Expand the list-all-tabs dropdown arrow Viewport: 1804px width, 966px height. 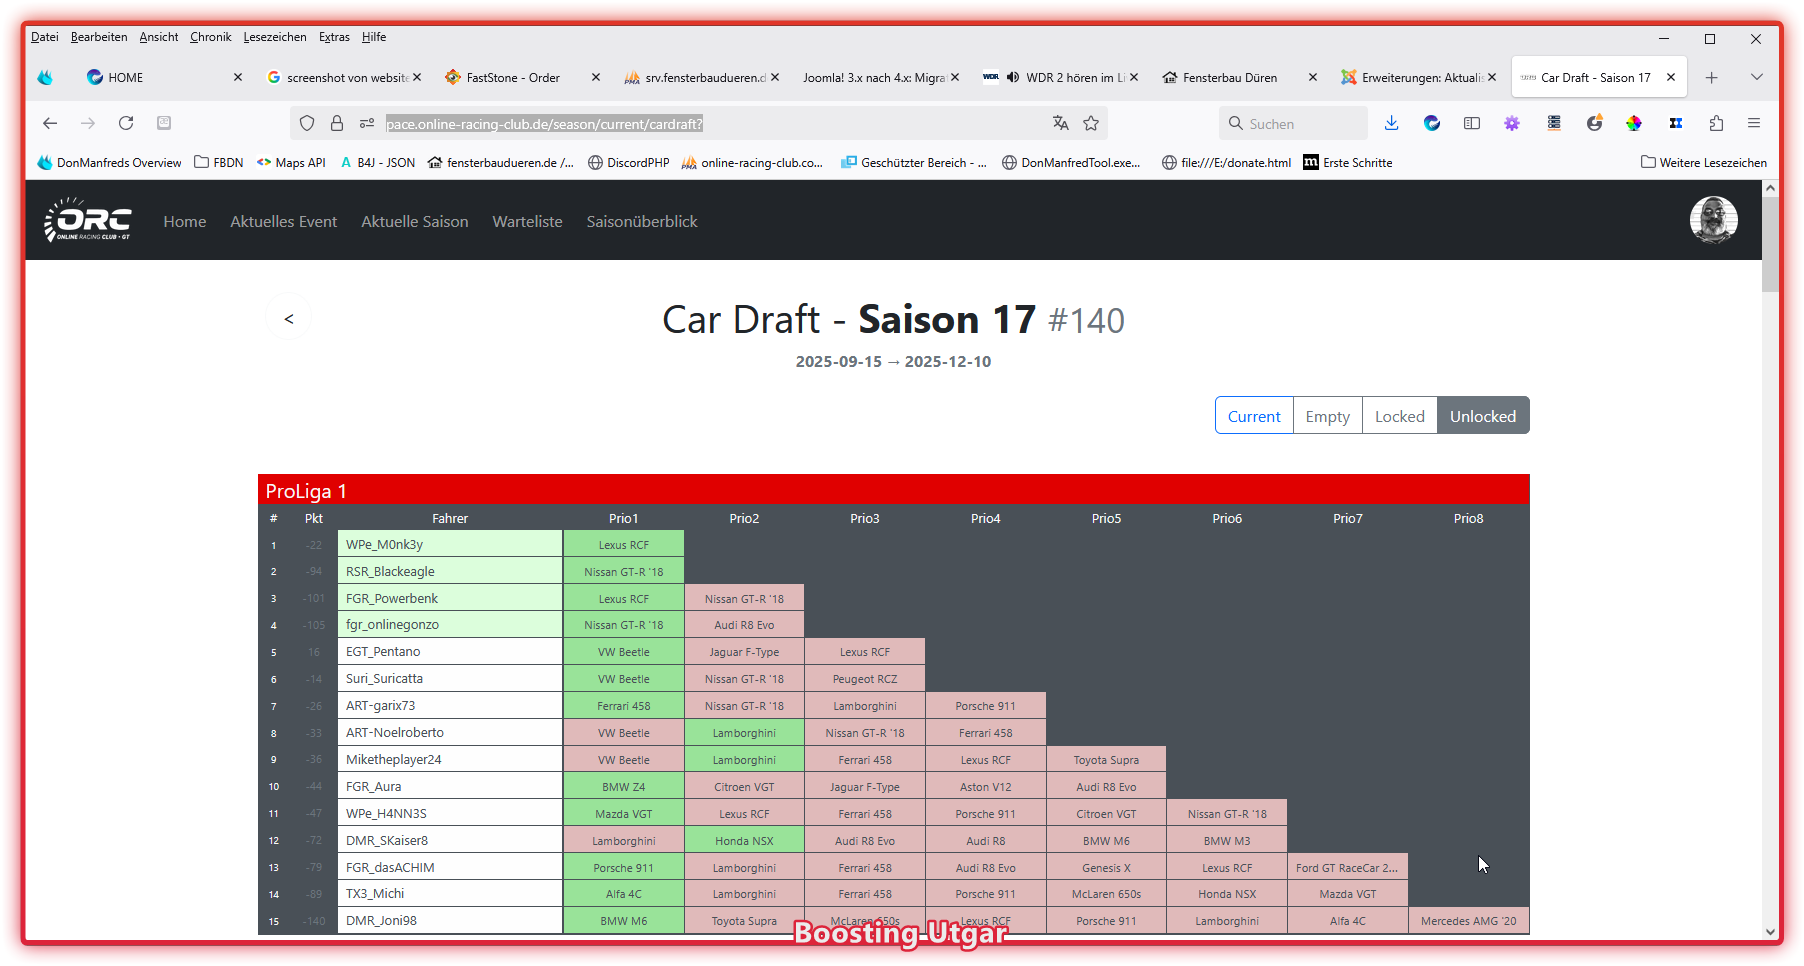(x=1756, y=78)
